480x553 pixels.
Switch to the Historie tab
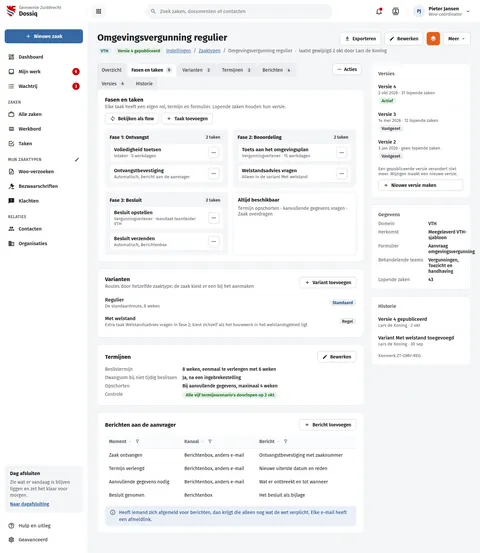pyautogui.click(x=144, y=84)
